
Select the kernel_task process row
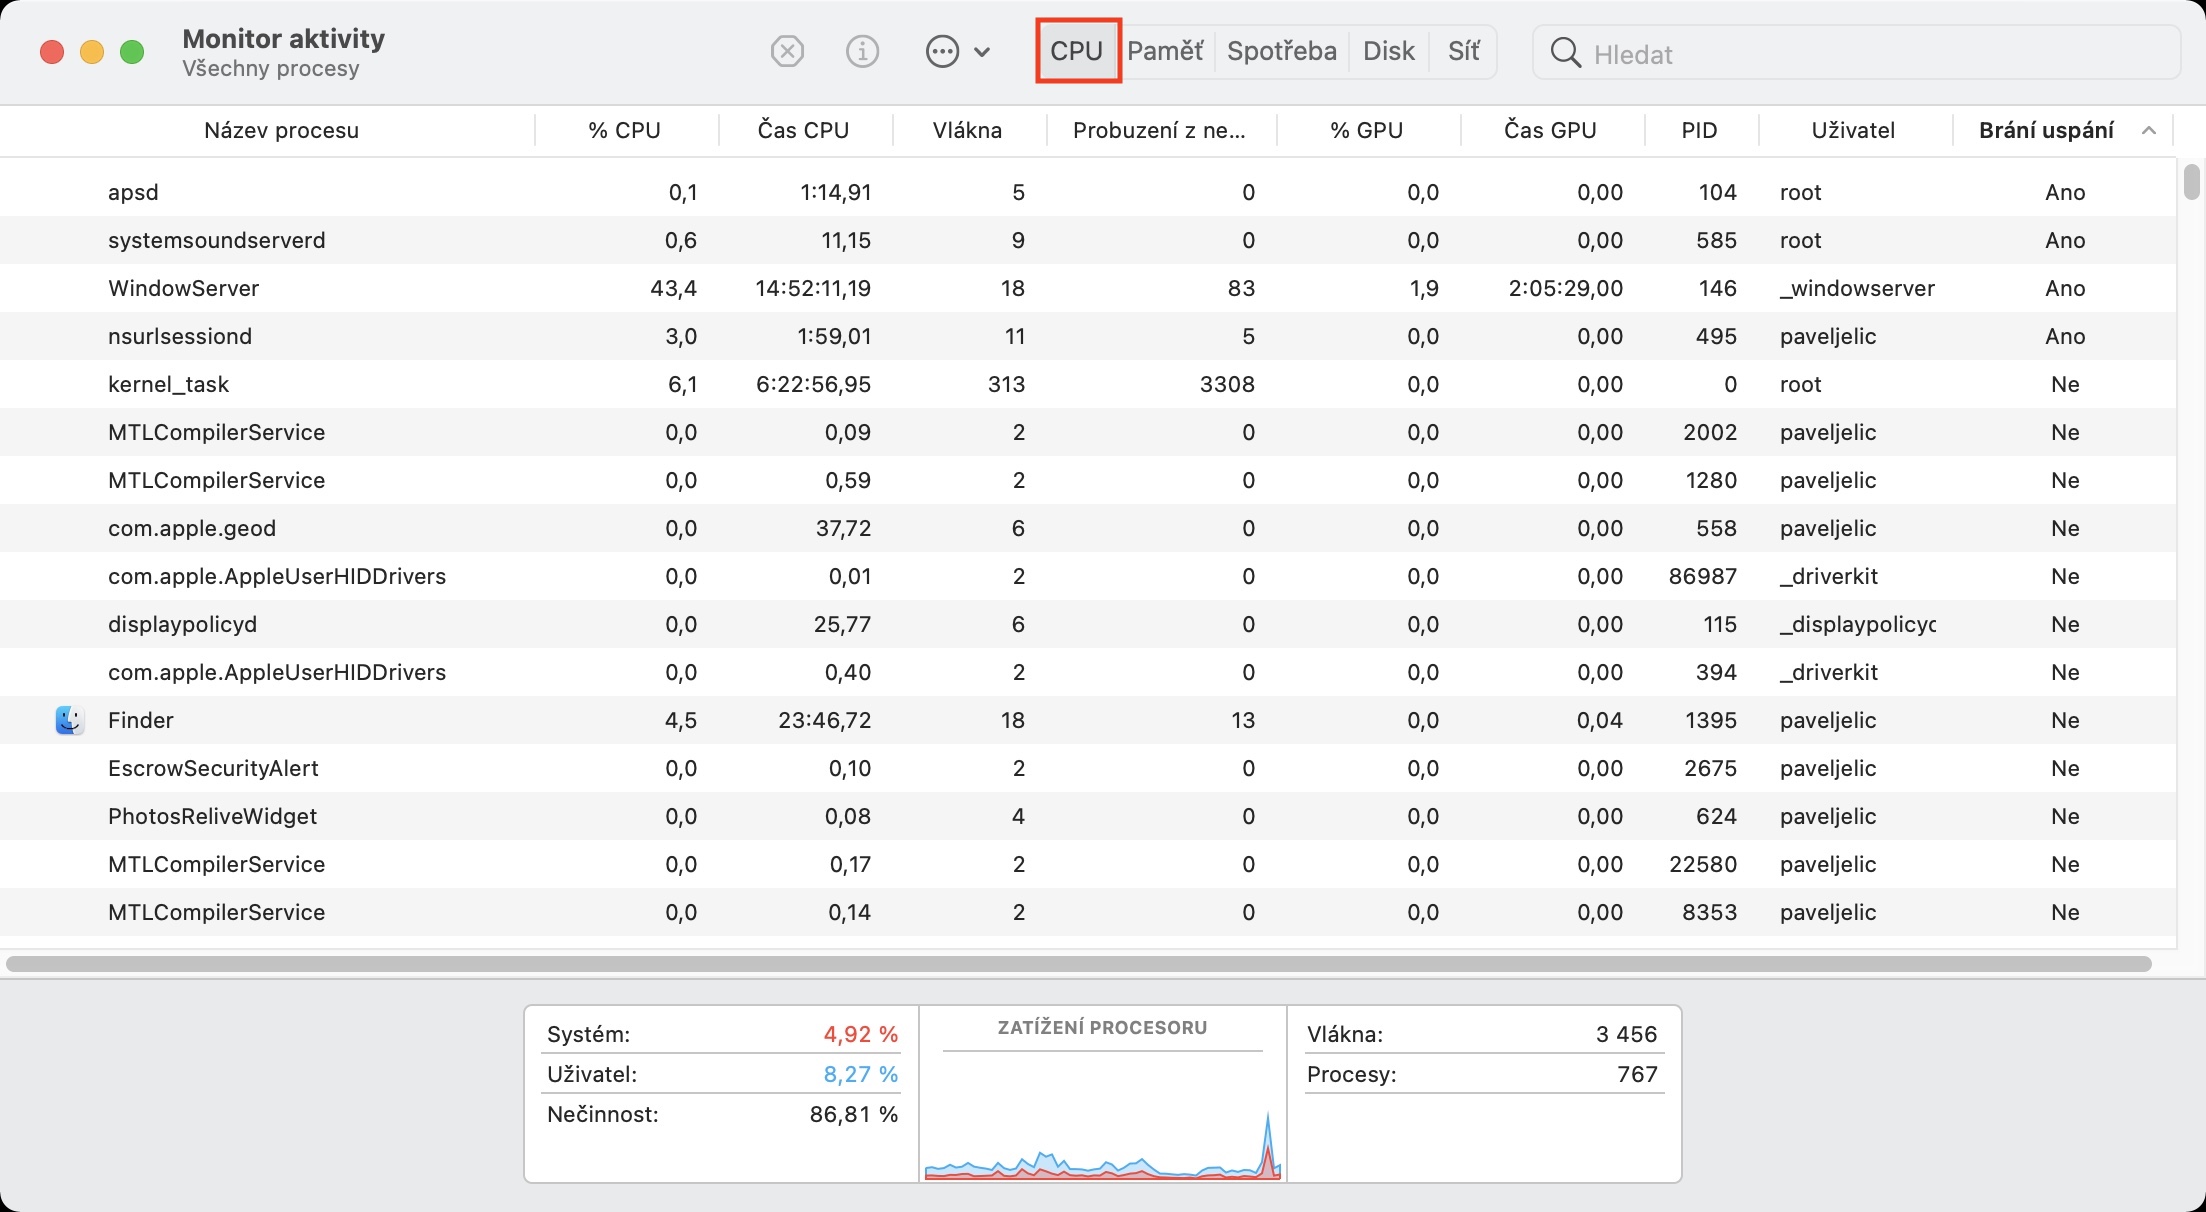coord(168,384)
